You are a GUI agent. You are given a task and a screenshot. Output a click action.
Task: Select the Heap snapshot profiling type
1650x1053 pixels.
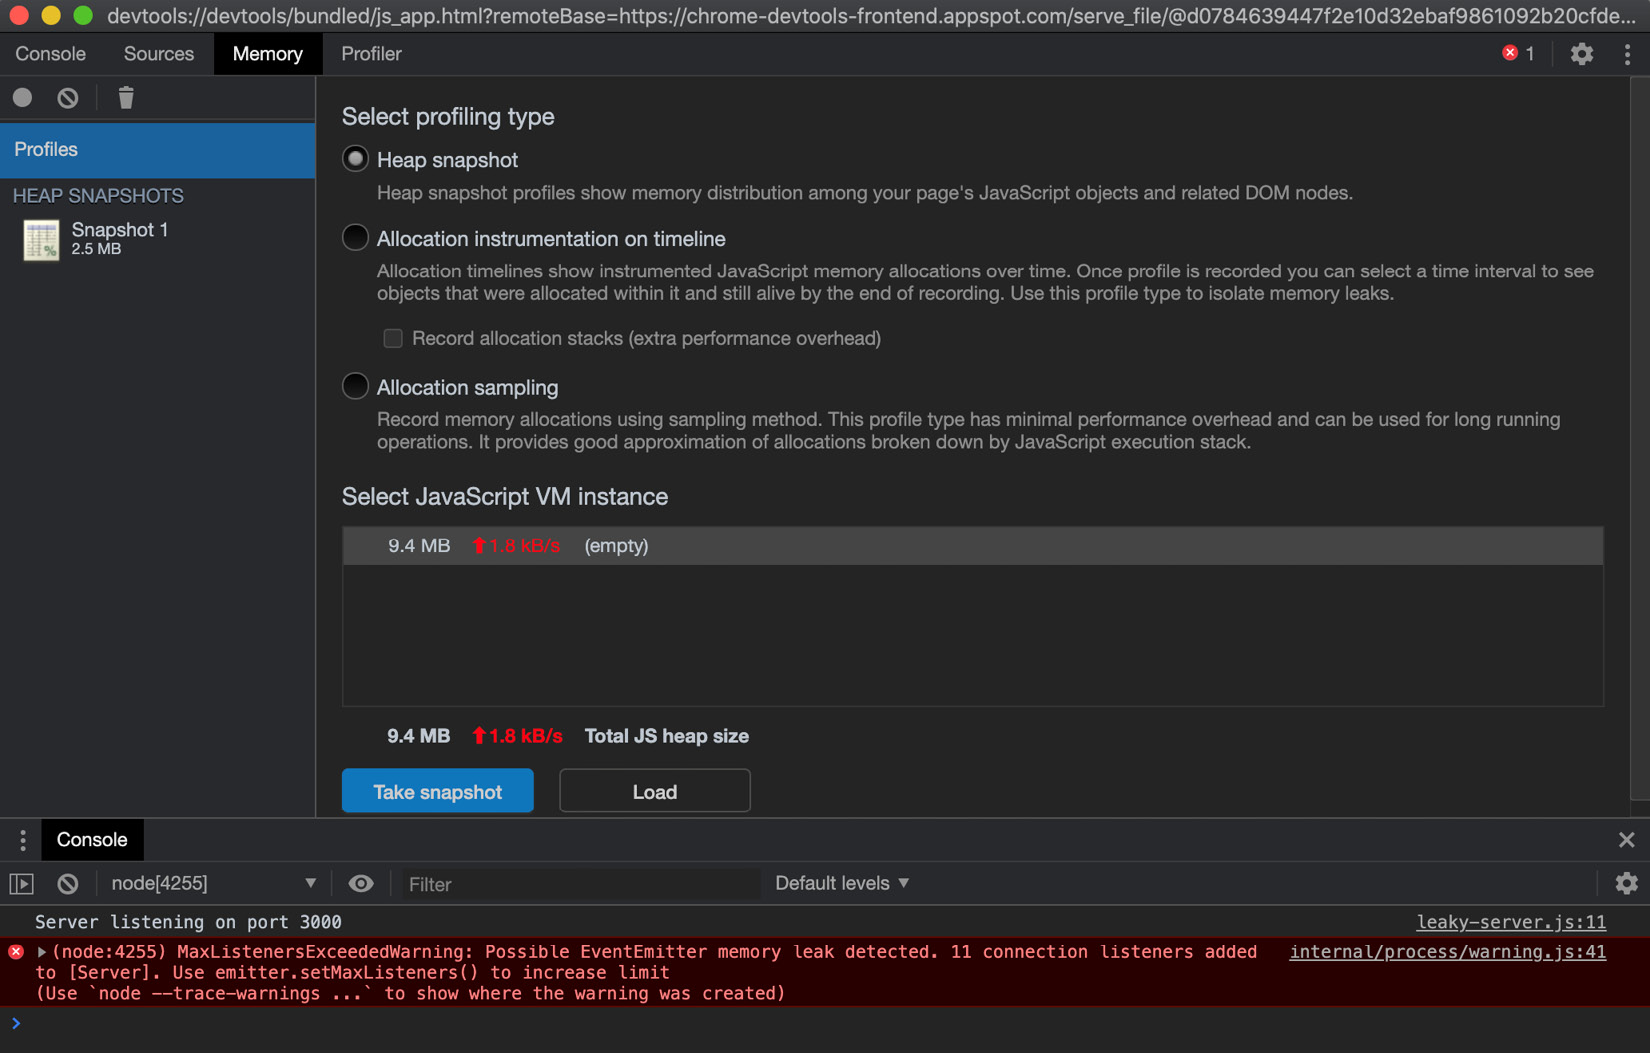point(355,158)
